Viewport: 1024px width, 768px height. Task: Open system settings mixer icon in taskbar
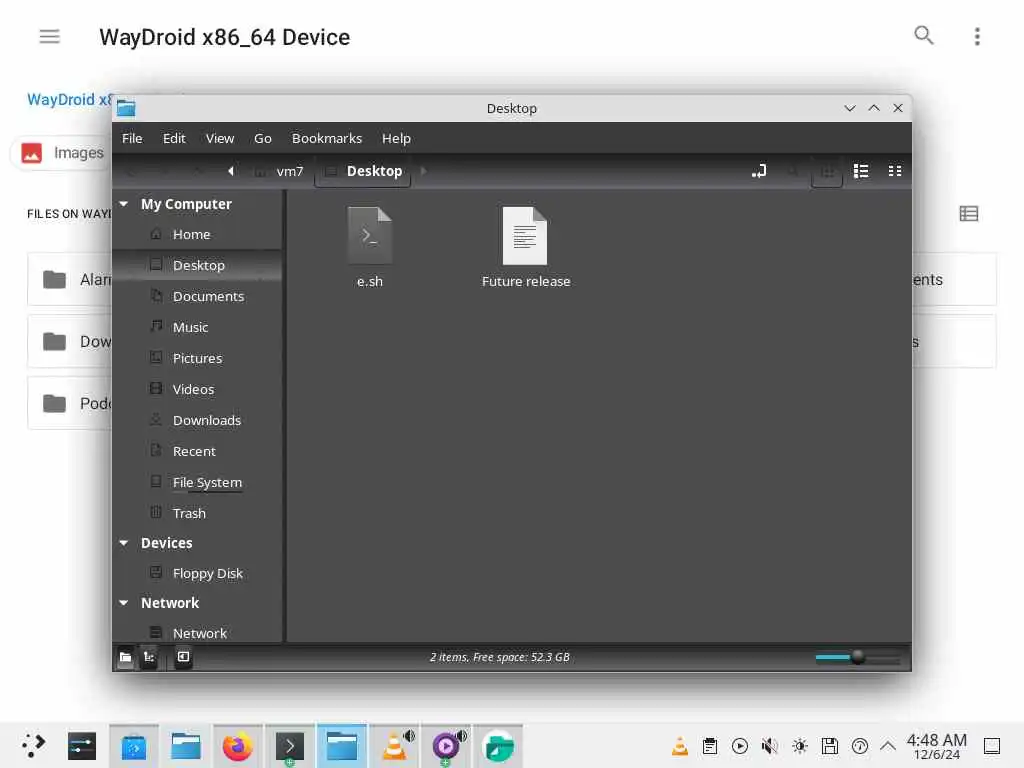pos(82,746)
